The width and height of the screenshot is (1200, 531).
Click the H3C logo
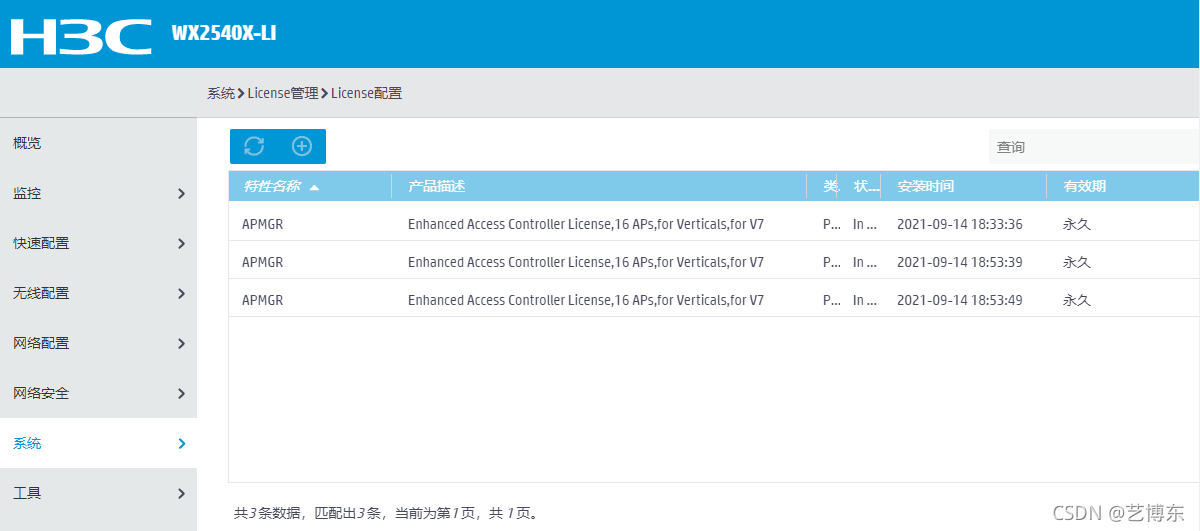tap(81, 35)
